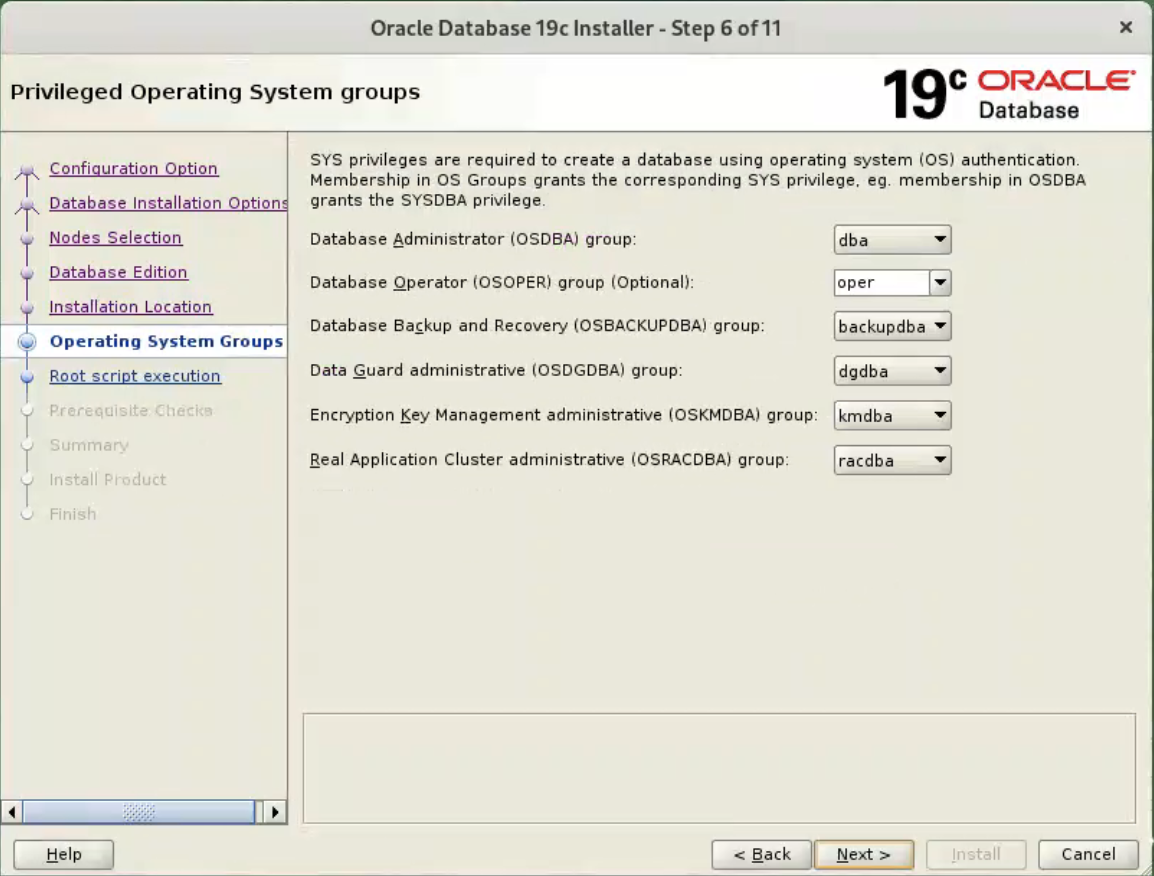Select the Operating System Groups step
The image size is (1154, 876).
[166, 342]
